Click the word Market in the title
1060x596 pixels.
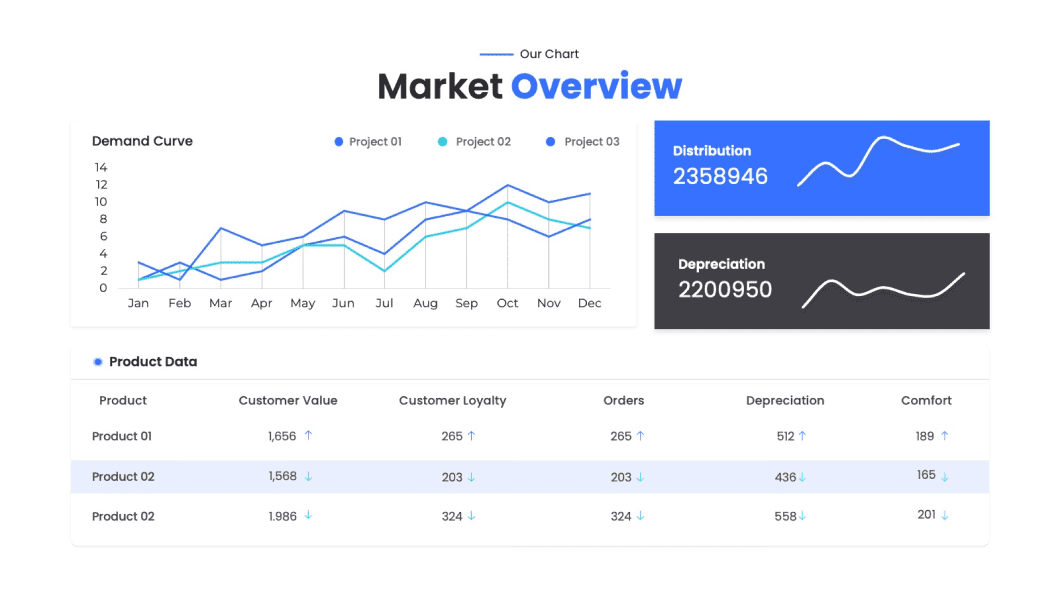tap(440, 86)
